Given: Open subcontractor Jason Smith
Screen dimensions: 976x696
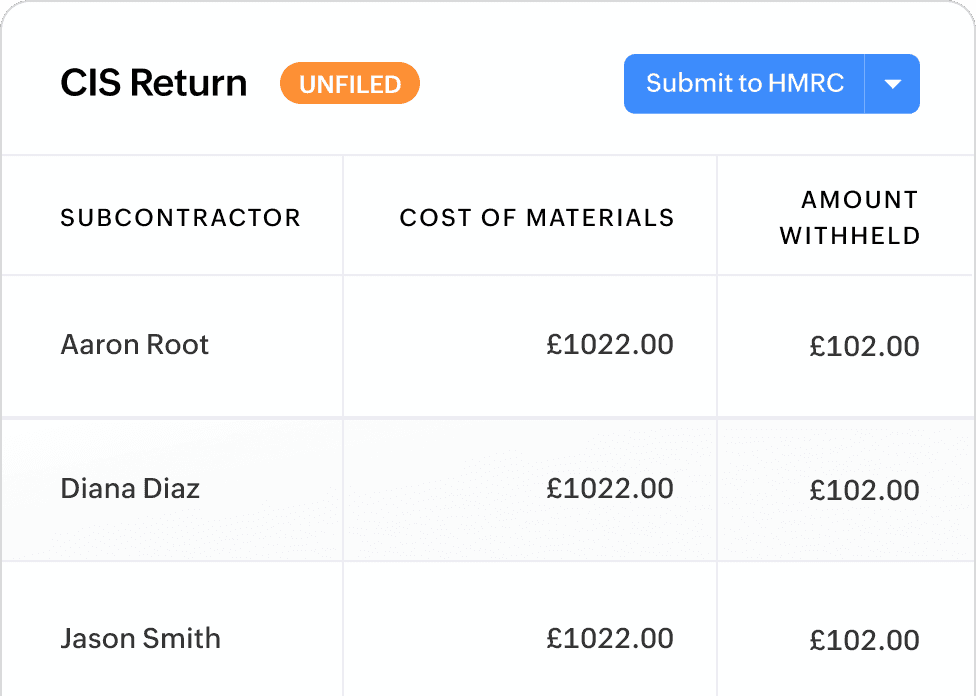Looking at the screenshot, I should (140, 639).
